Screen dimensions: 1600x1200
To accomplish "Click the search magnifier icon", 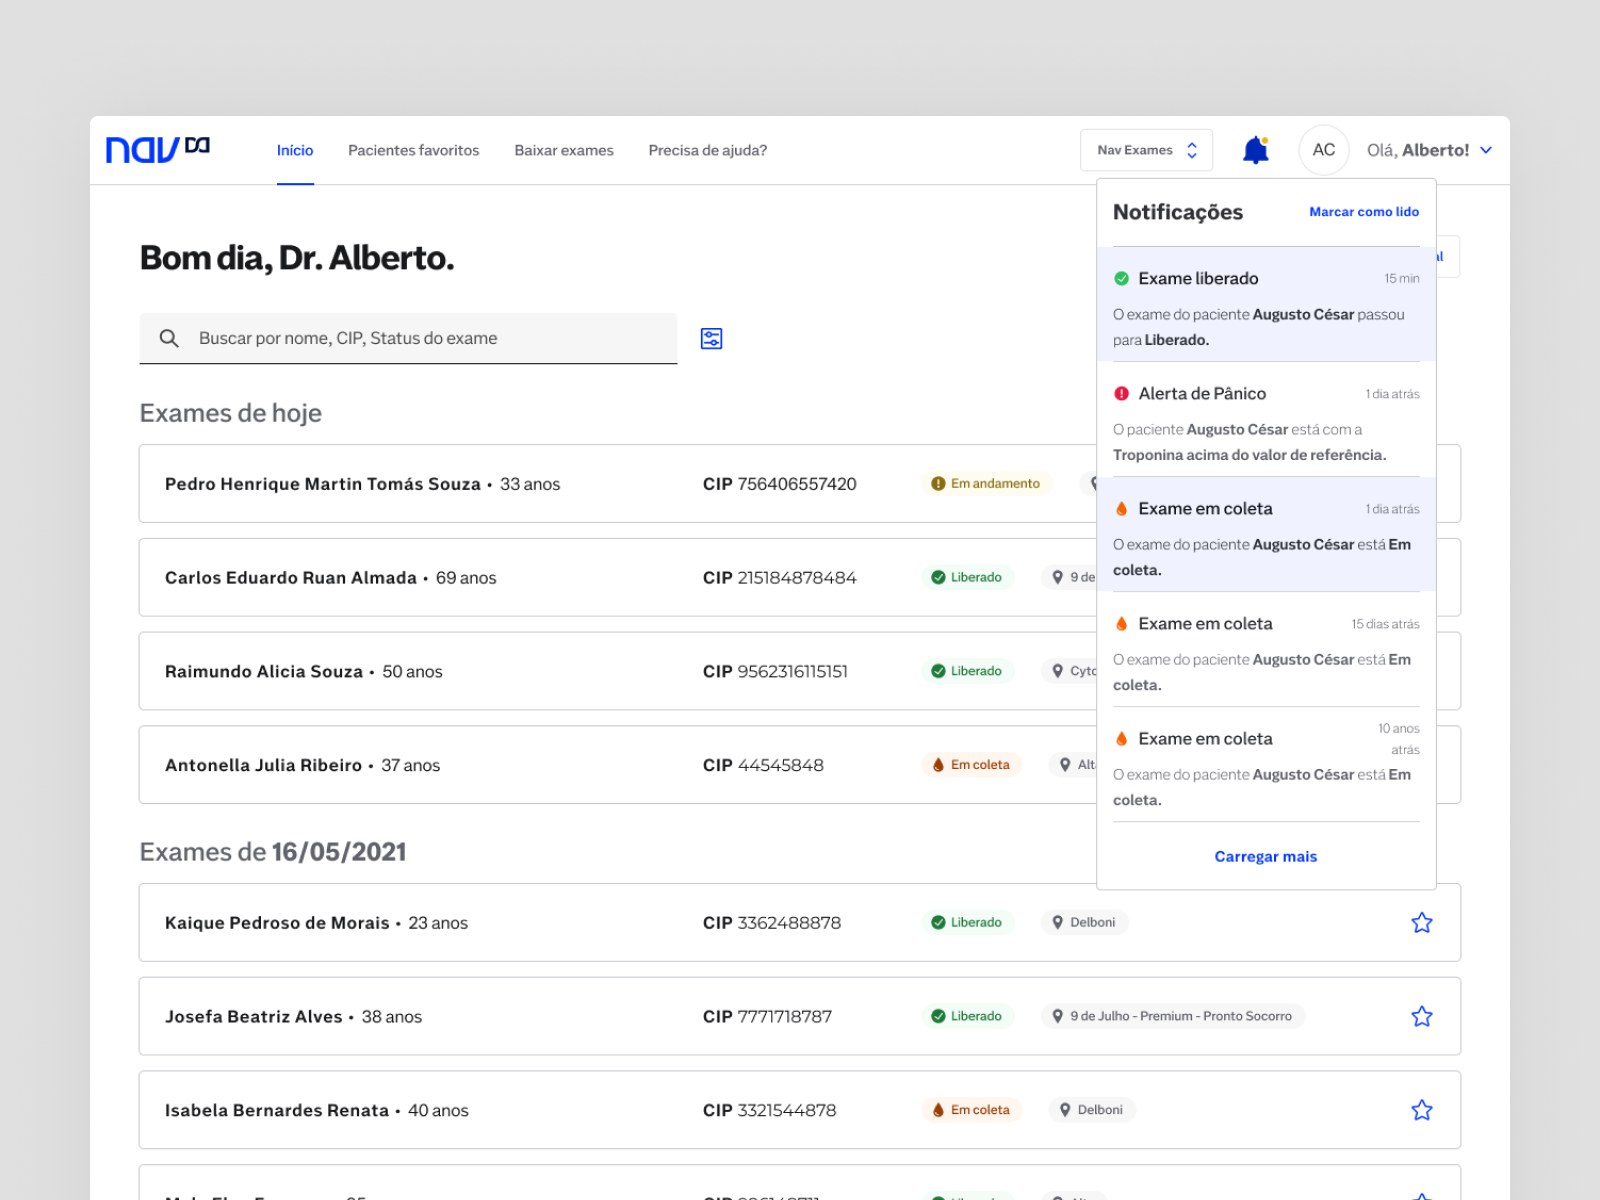I will (x=169, y=339).
